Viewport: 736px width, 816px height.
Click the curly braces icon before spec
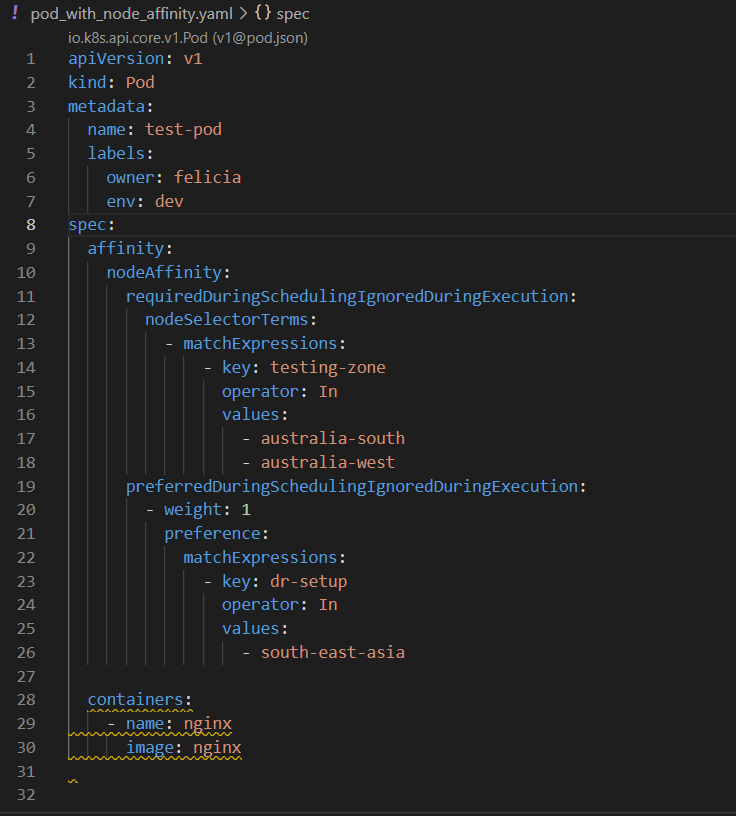[x=263, y=12]
